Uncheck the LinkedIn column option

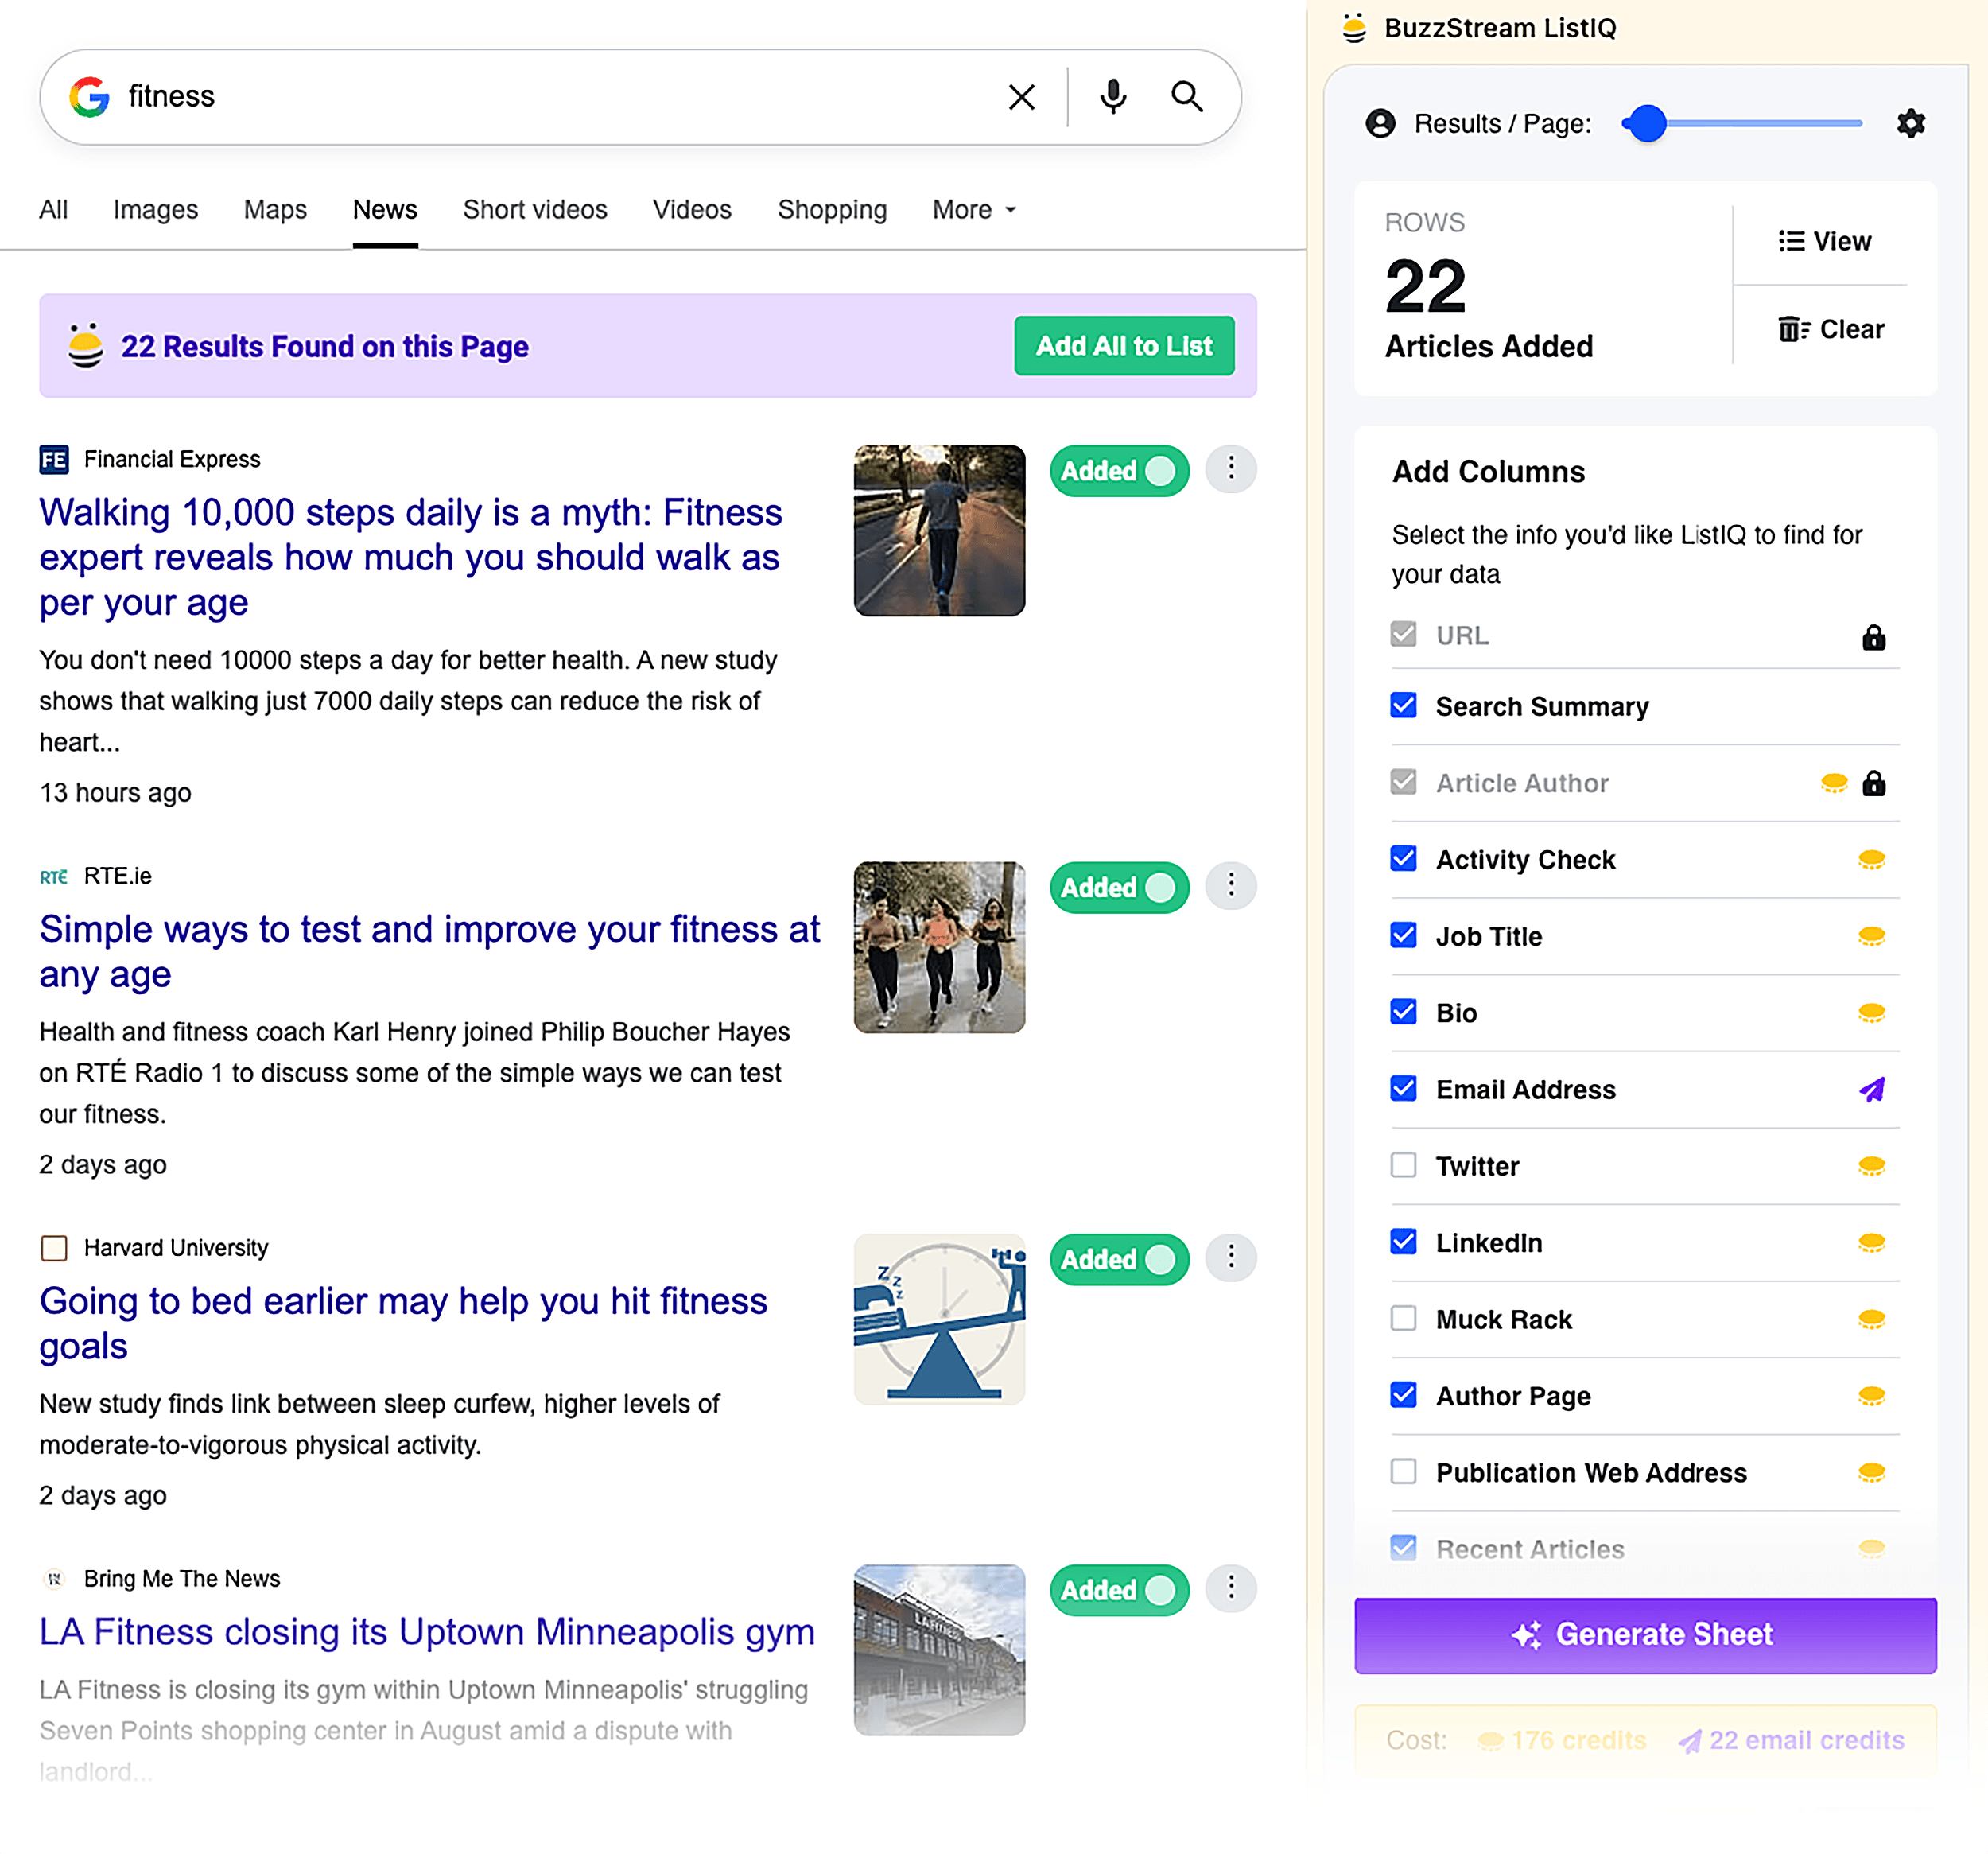click(x=1404, y=1242)
